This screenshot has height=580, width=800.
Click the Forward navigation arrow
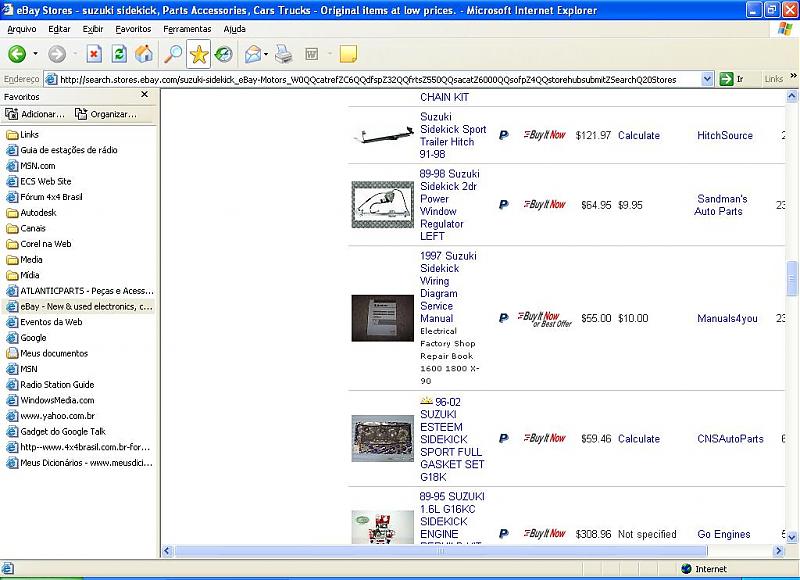(57, 54)
